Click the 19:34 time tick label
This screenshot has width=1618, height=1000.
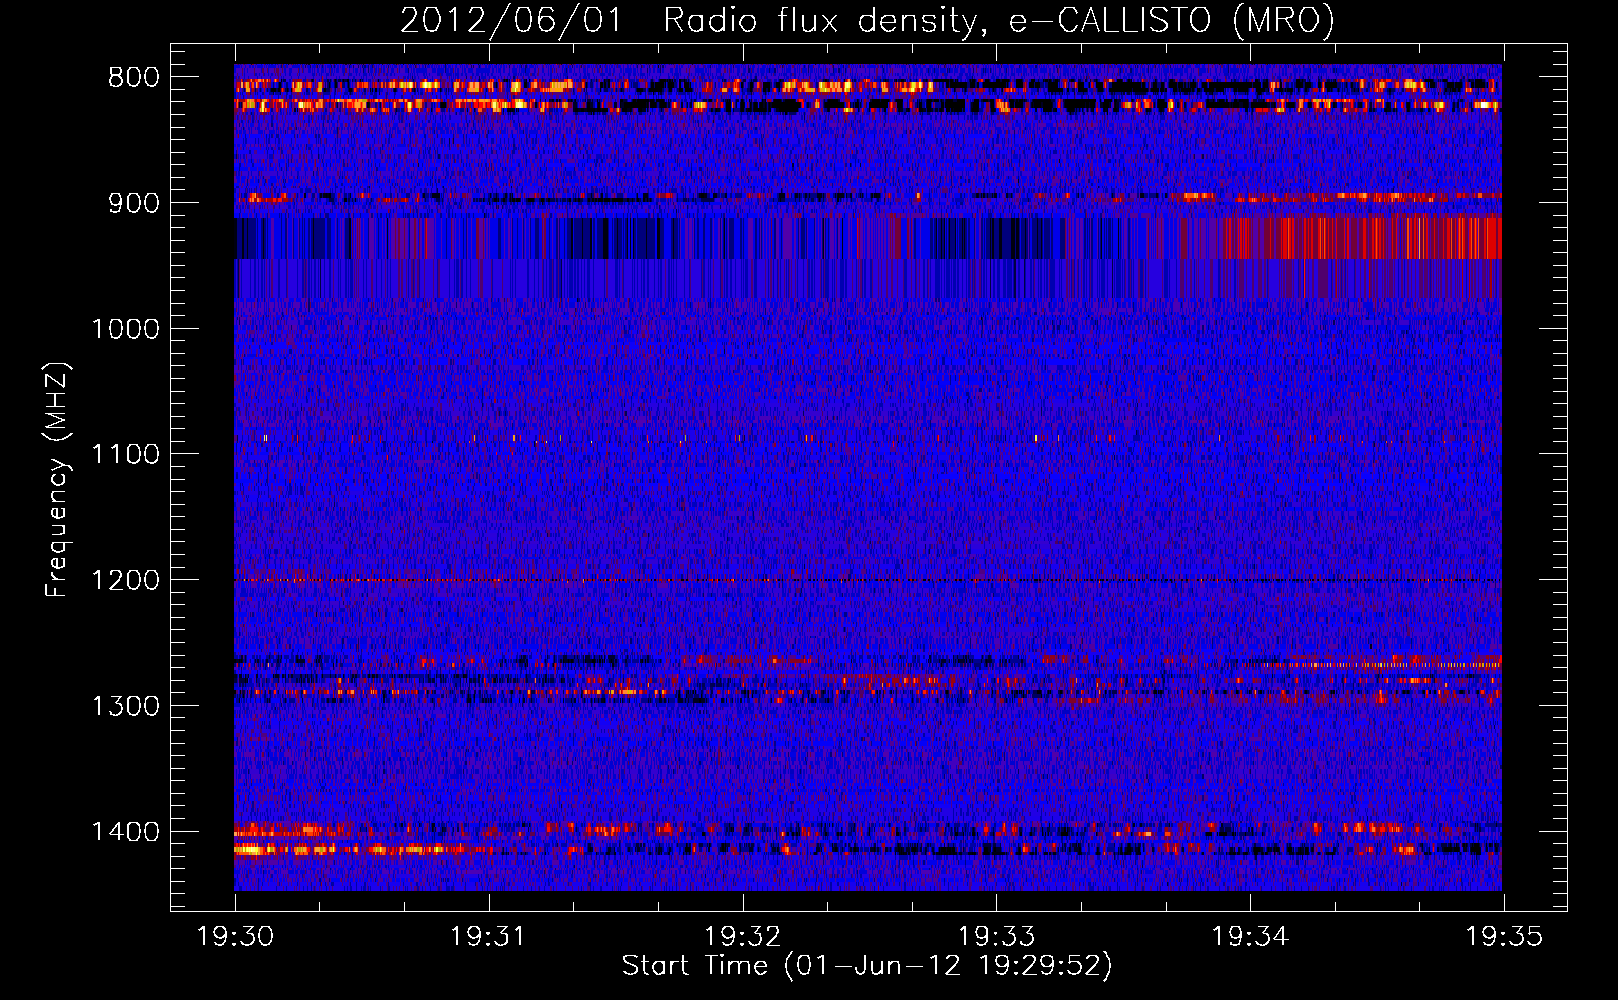click(1250, 937)
